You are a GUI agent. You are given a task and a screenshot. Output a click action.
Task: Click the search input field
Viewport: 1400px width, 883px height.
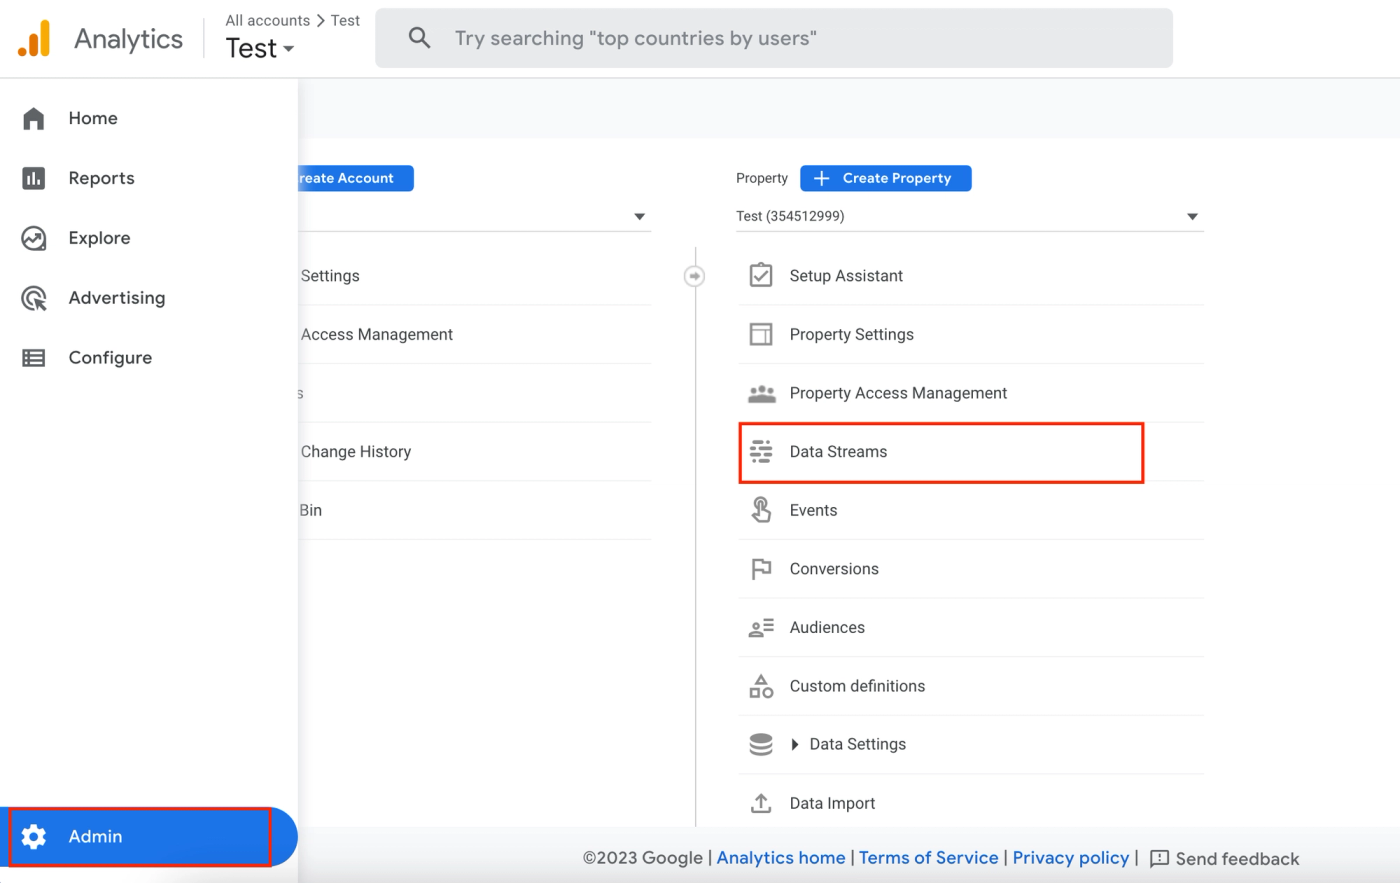[x=774, y=38]
